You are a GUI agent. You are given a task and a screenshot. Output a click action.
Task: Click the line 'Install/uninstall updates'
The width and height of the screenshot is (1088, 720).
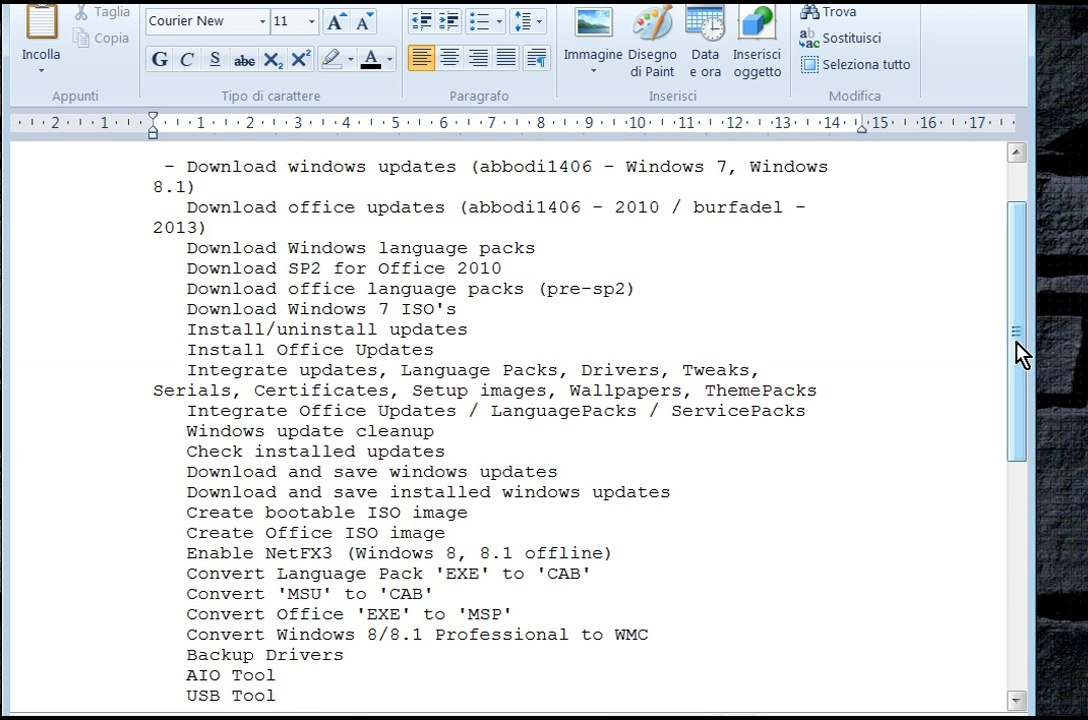[327, 329]
